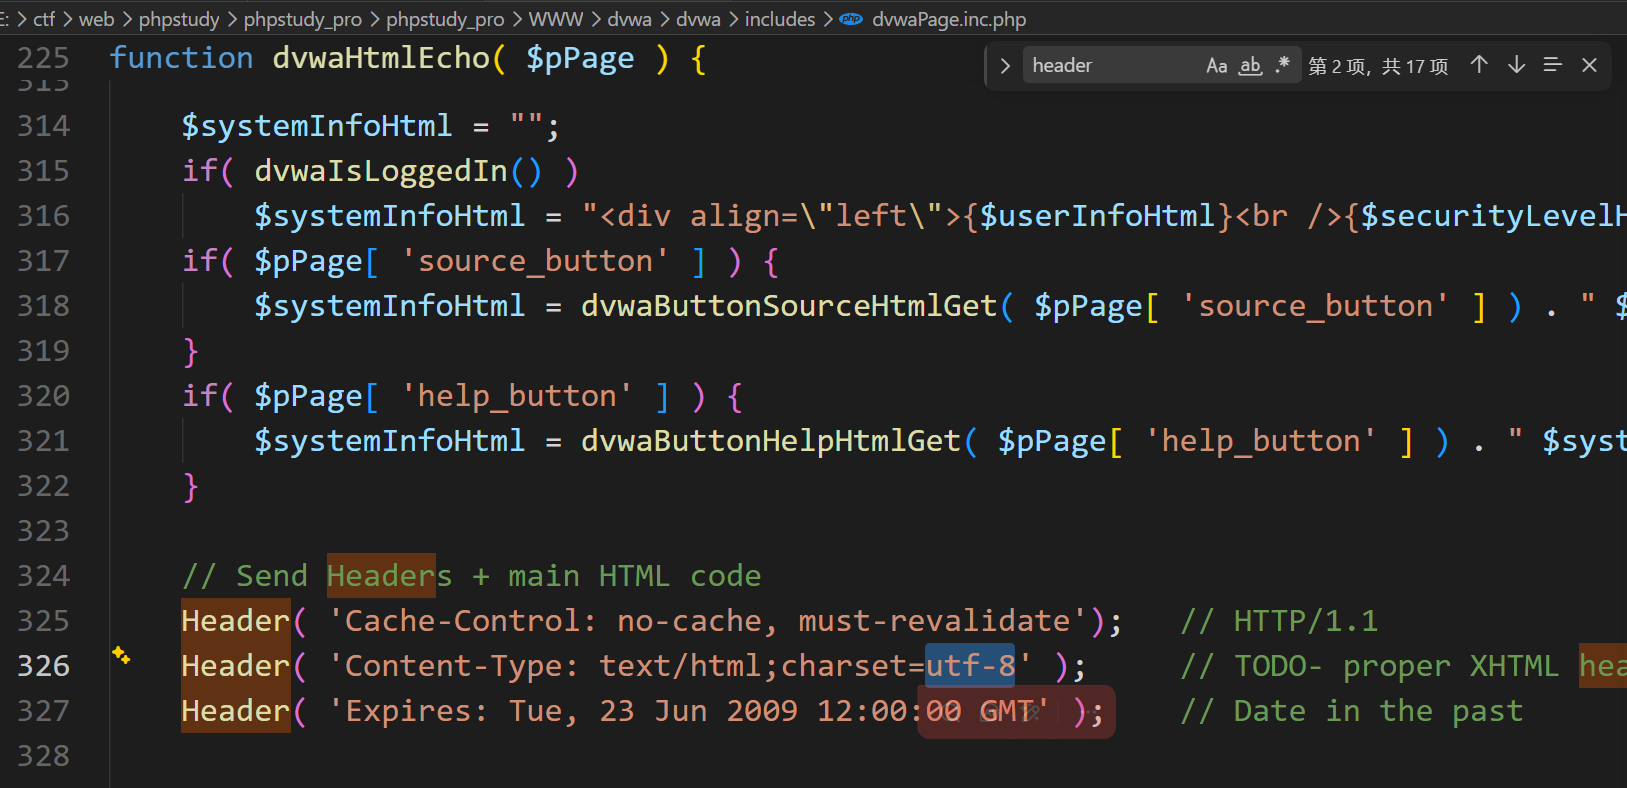Open includes breadcrumb folder
Image resolution: width=1627 pixels, height=788 pixels.
[x=780, y=19]
